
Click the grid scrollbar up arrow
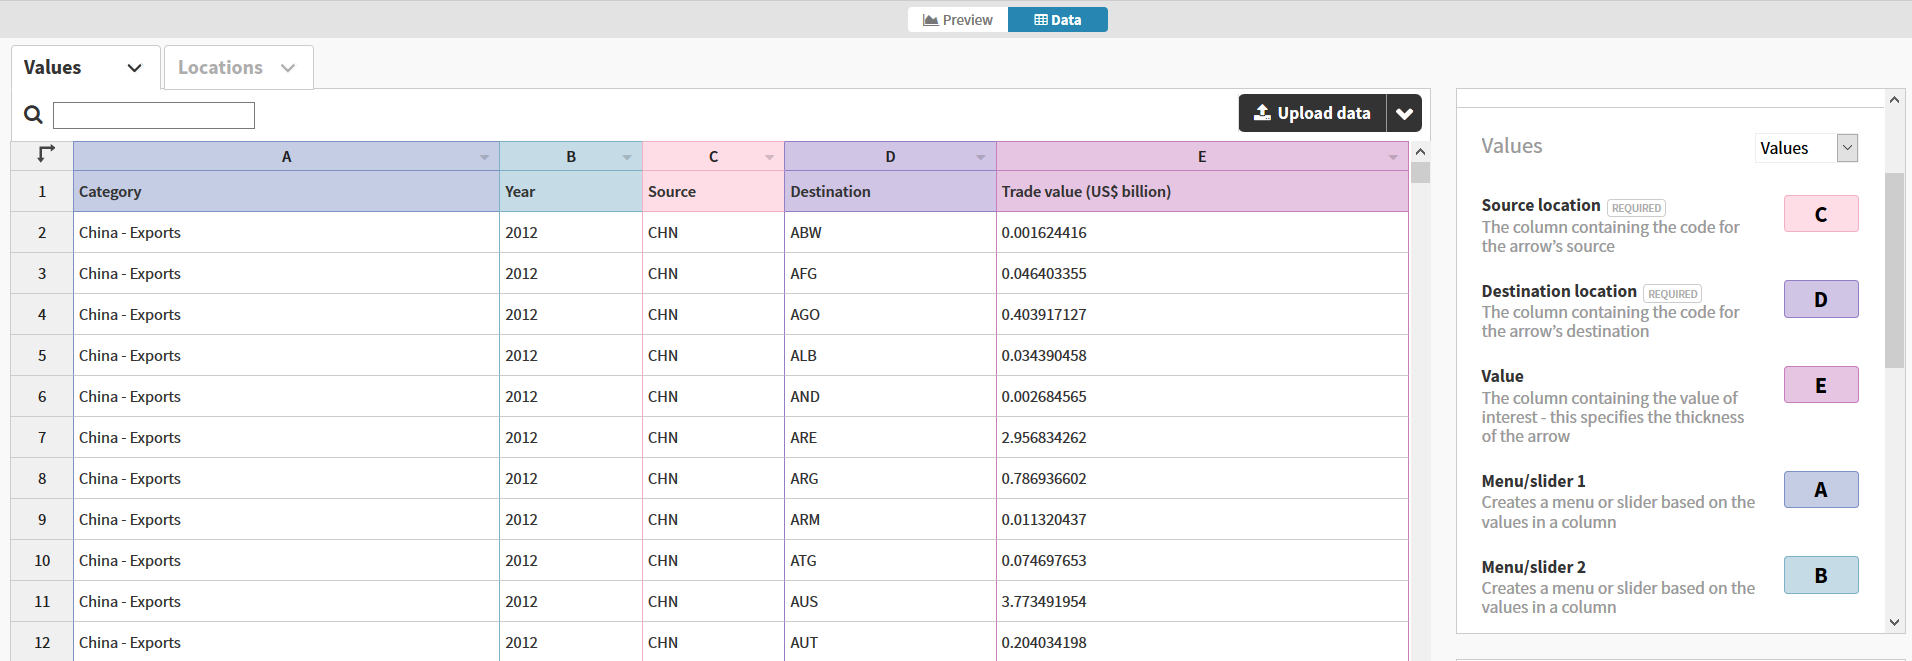point(1420,151)
